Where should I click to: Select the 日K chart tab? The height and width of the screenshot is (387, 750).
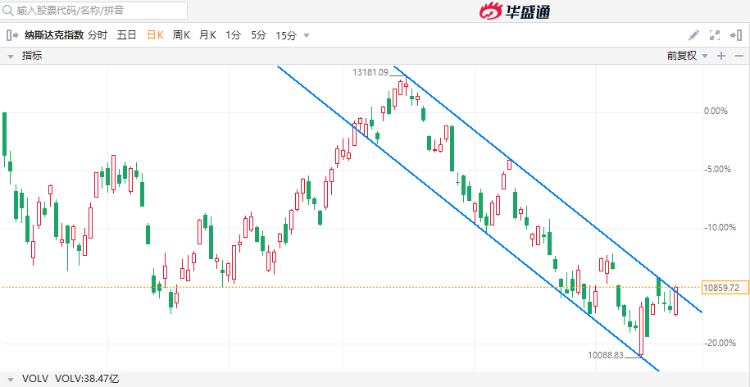pos(155,35)
